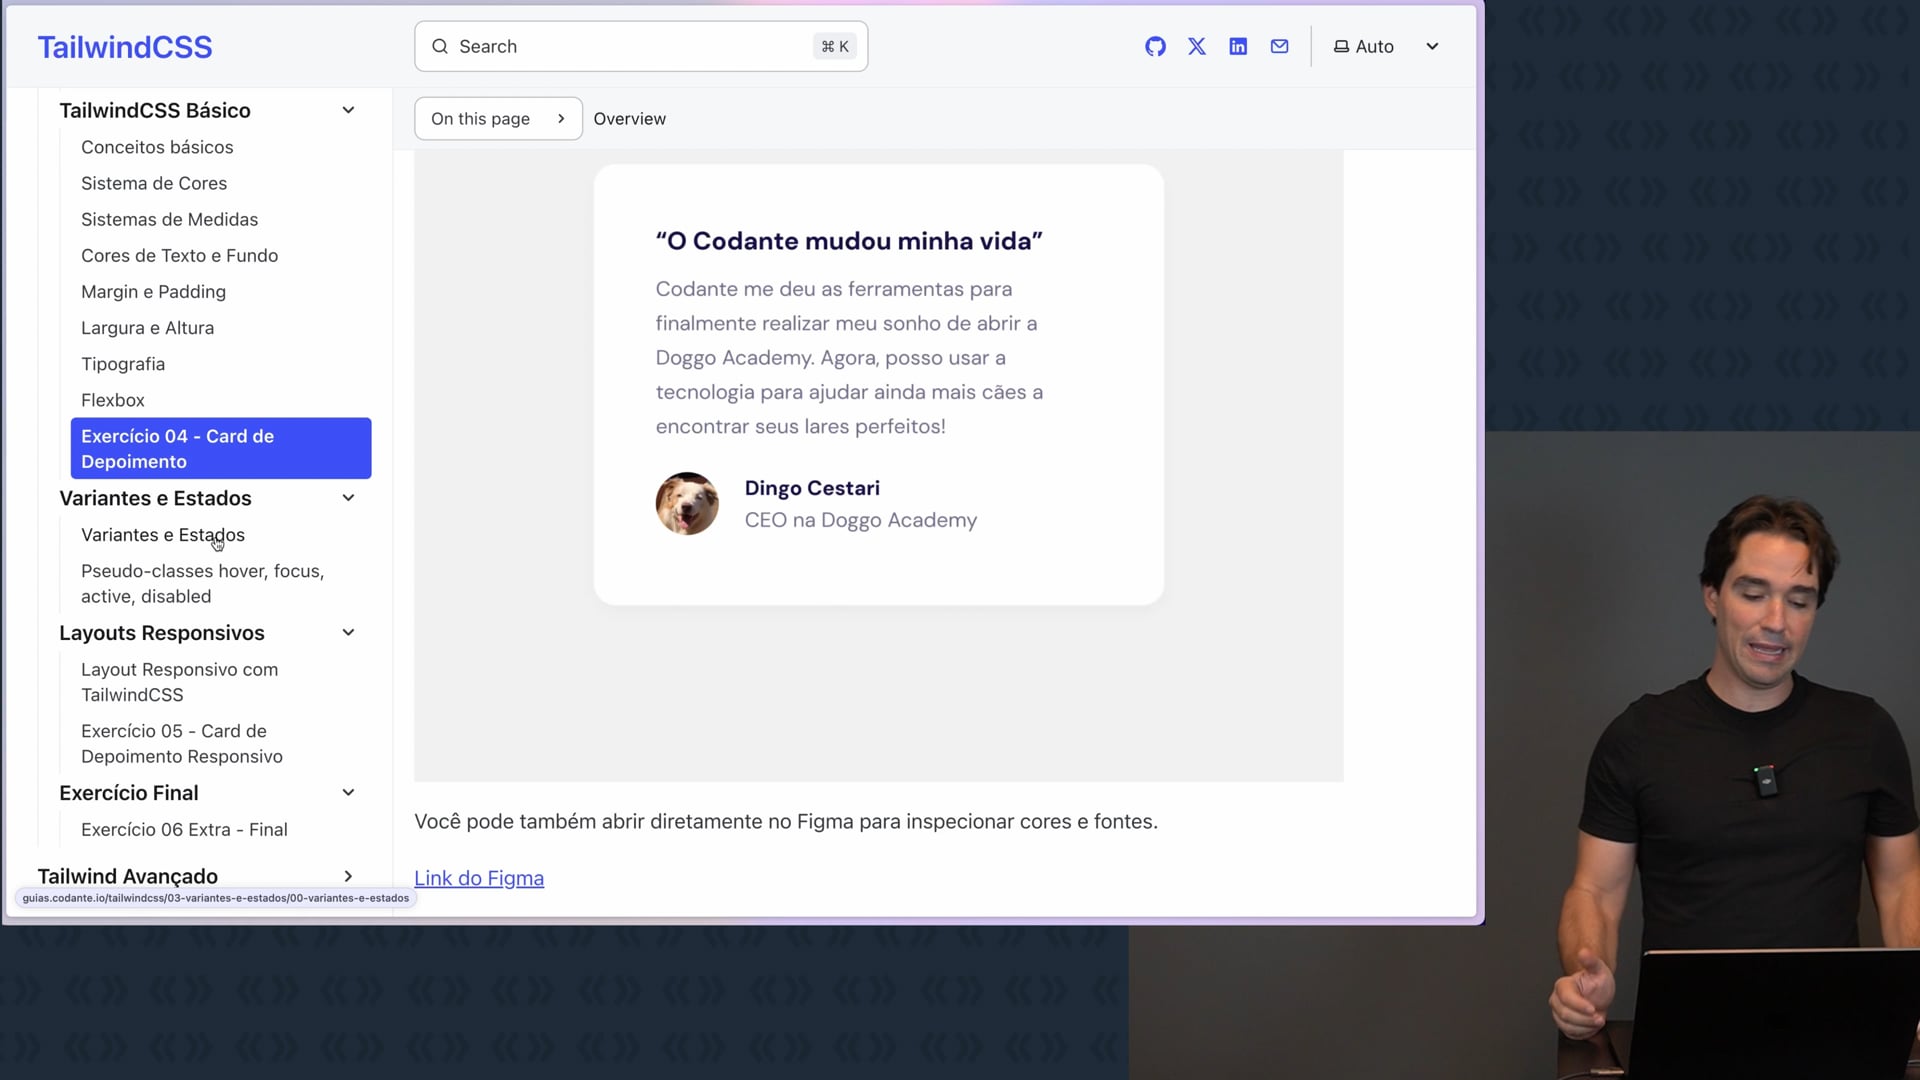This screenshot has width=1920, height=1080.
Task: Click the TailwindCSS logo
Action: tap(125, 47)
